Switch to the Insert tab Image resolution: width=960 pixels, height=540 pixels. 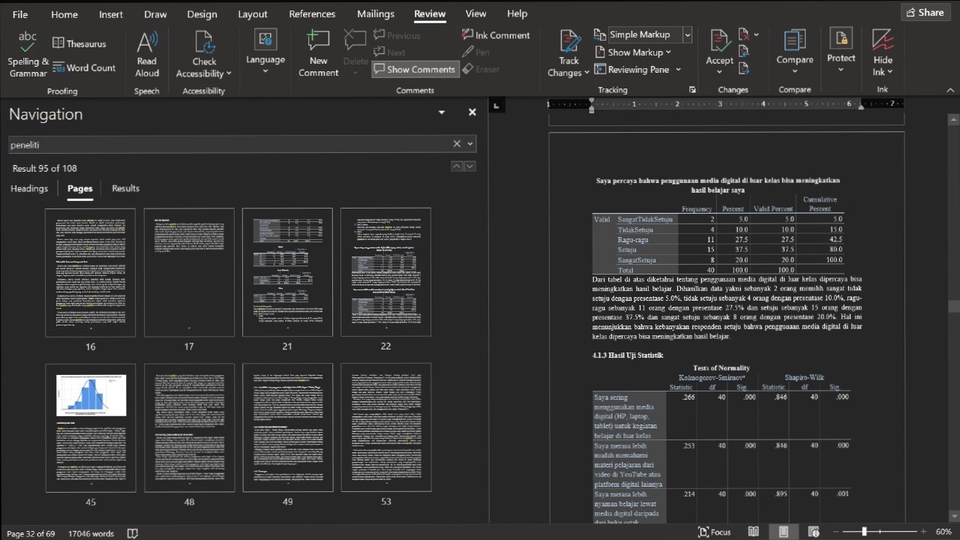pyautogui.click(x=111, y=13)
